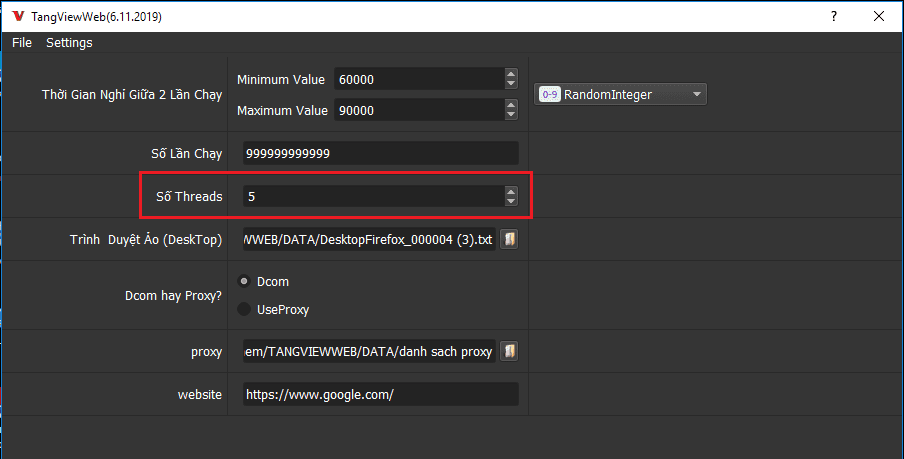Screen dimensions: 904x459
Task: Click the Số Threads value field
Action: 370,197
